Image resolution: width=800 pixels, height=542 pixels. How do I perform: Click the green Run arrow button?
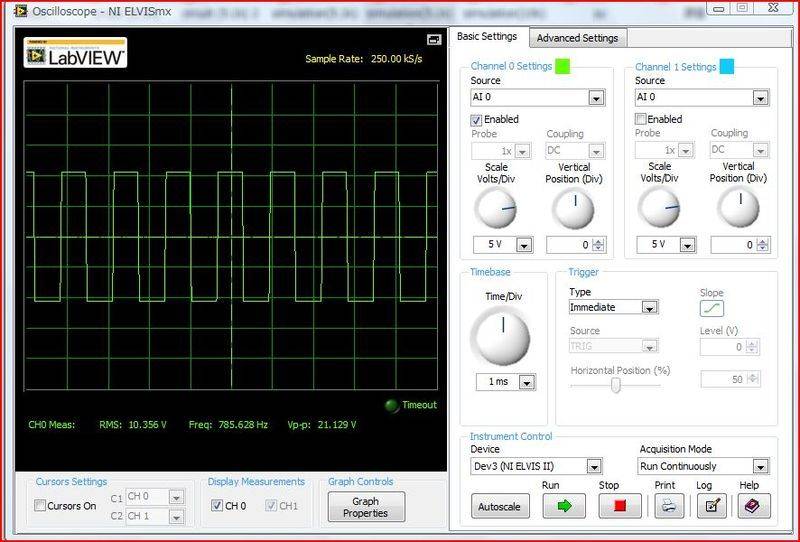564,505
